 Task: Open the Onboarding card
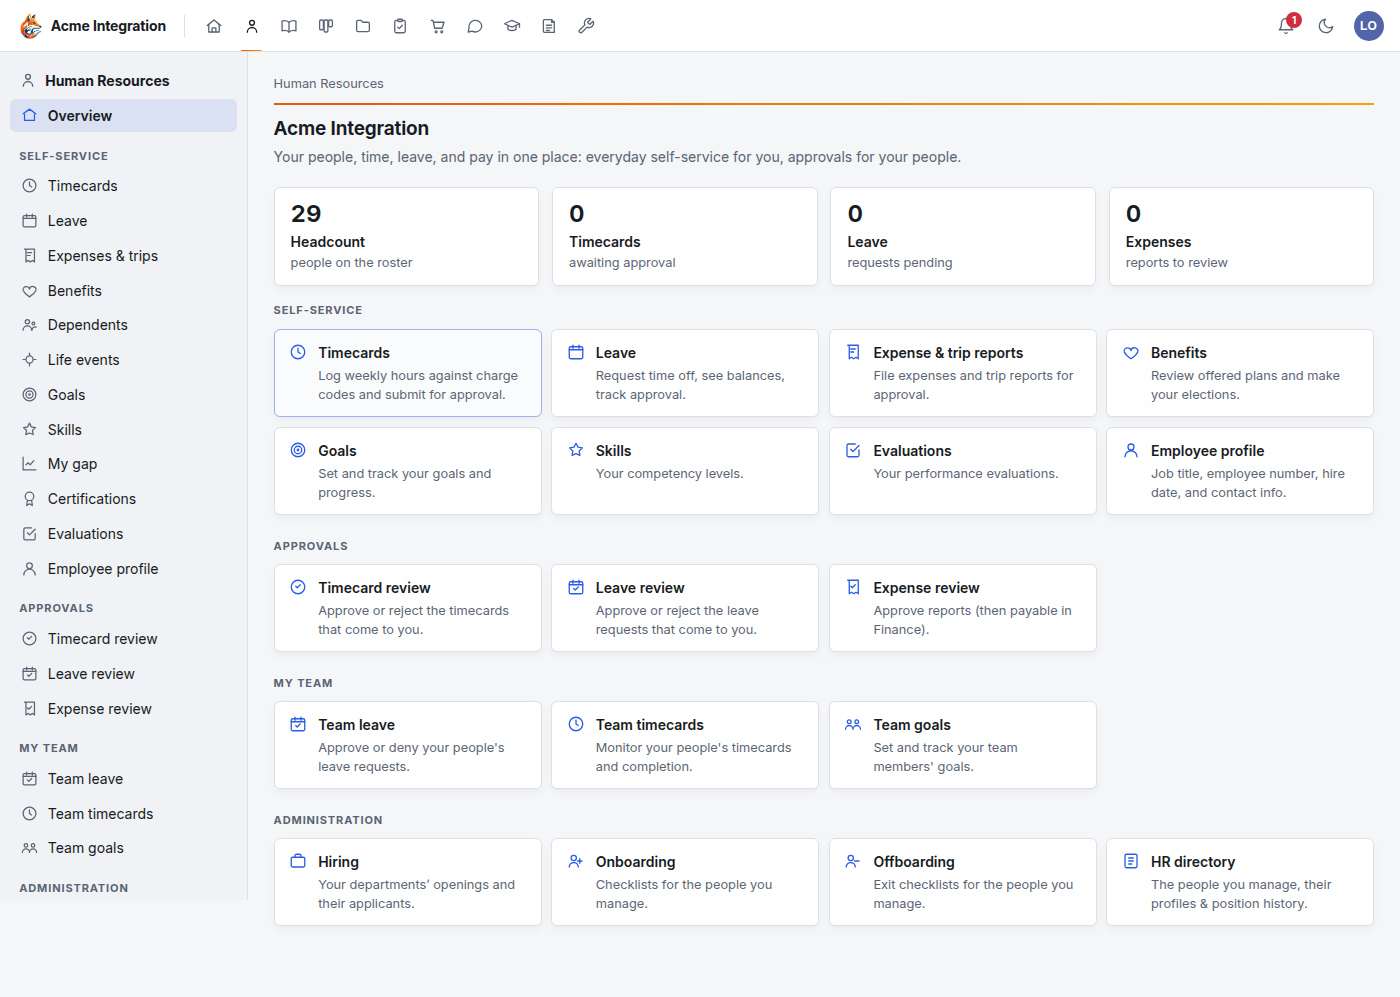click(x=685, y=882)
